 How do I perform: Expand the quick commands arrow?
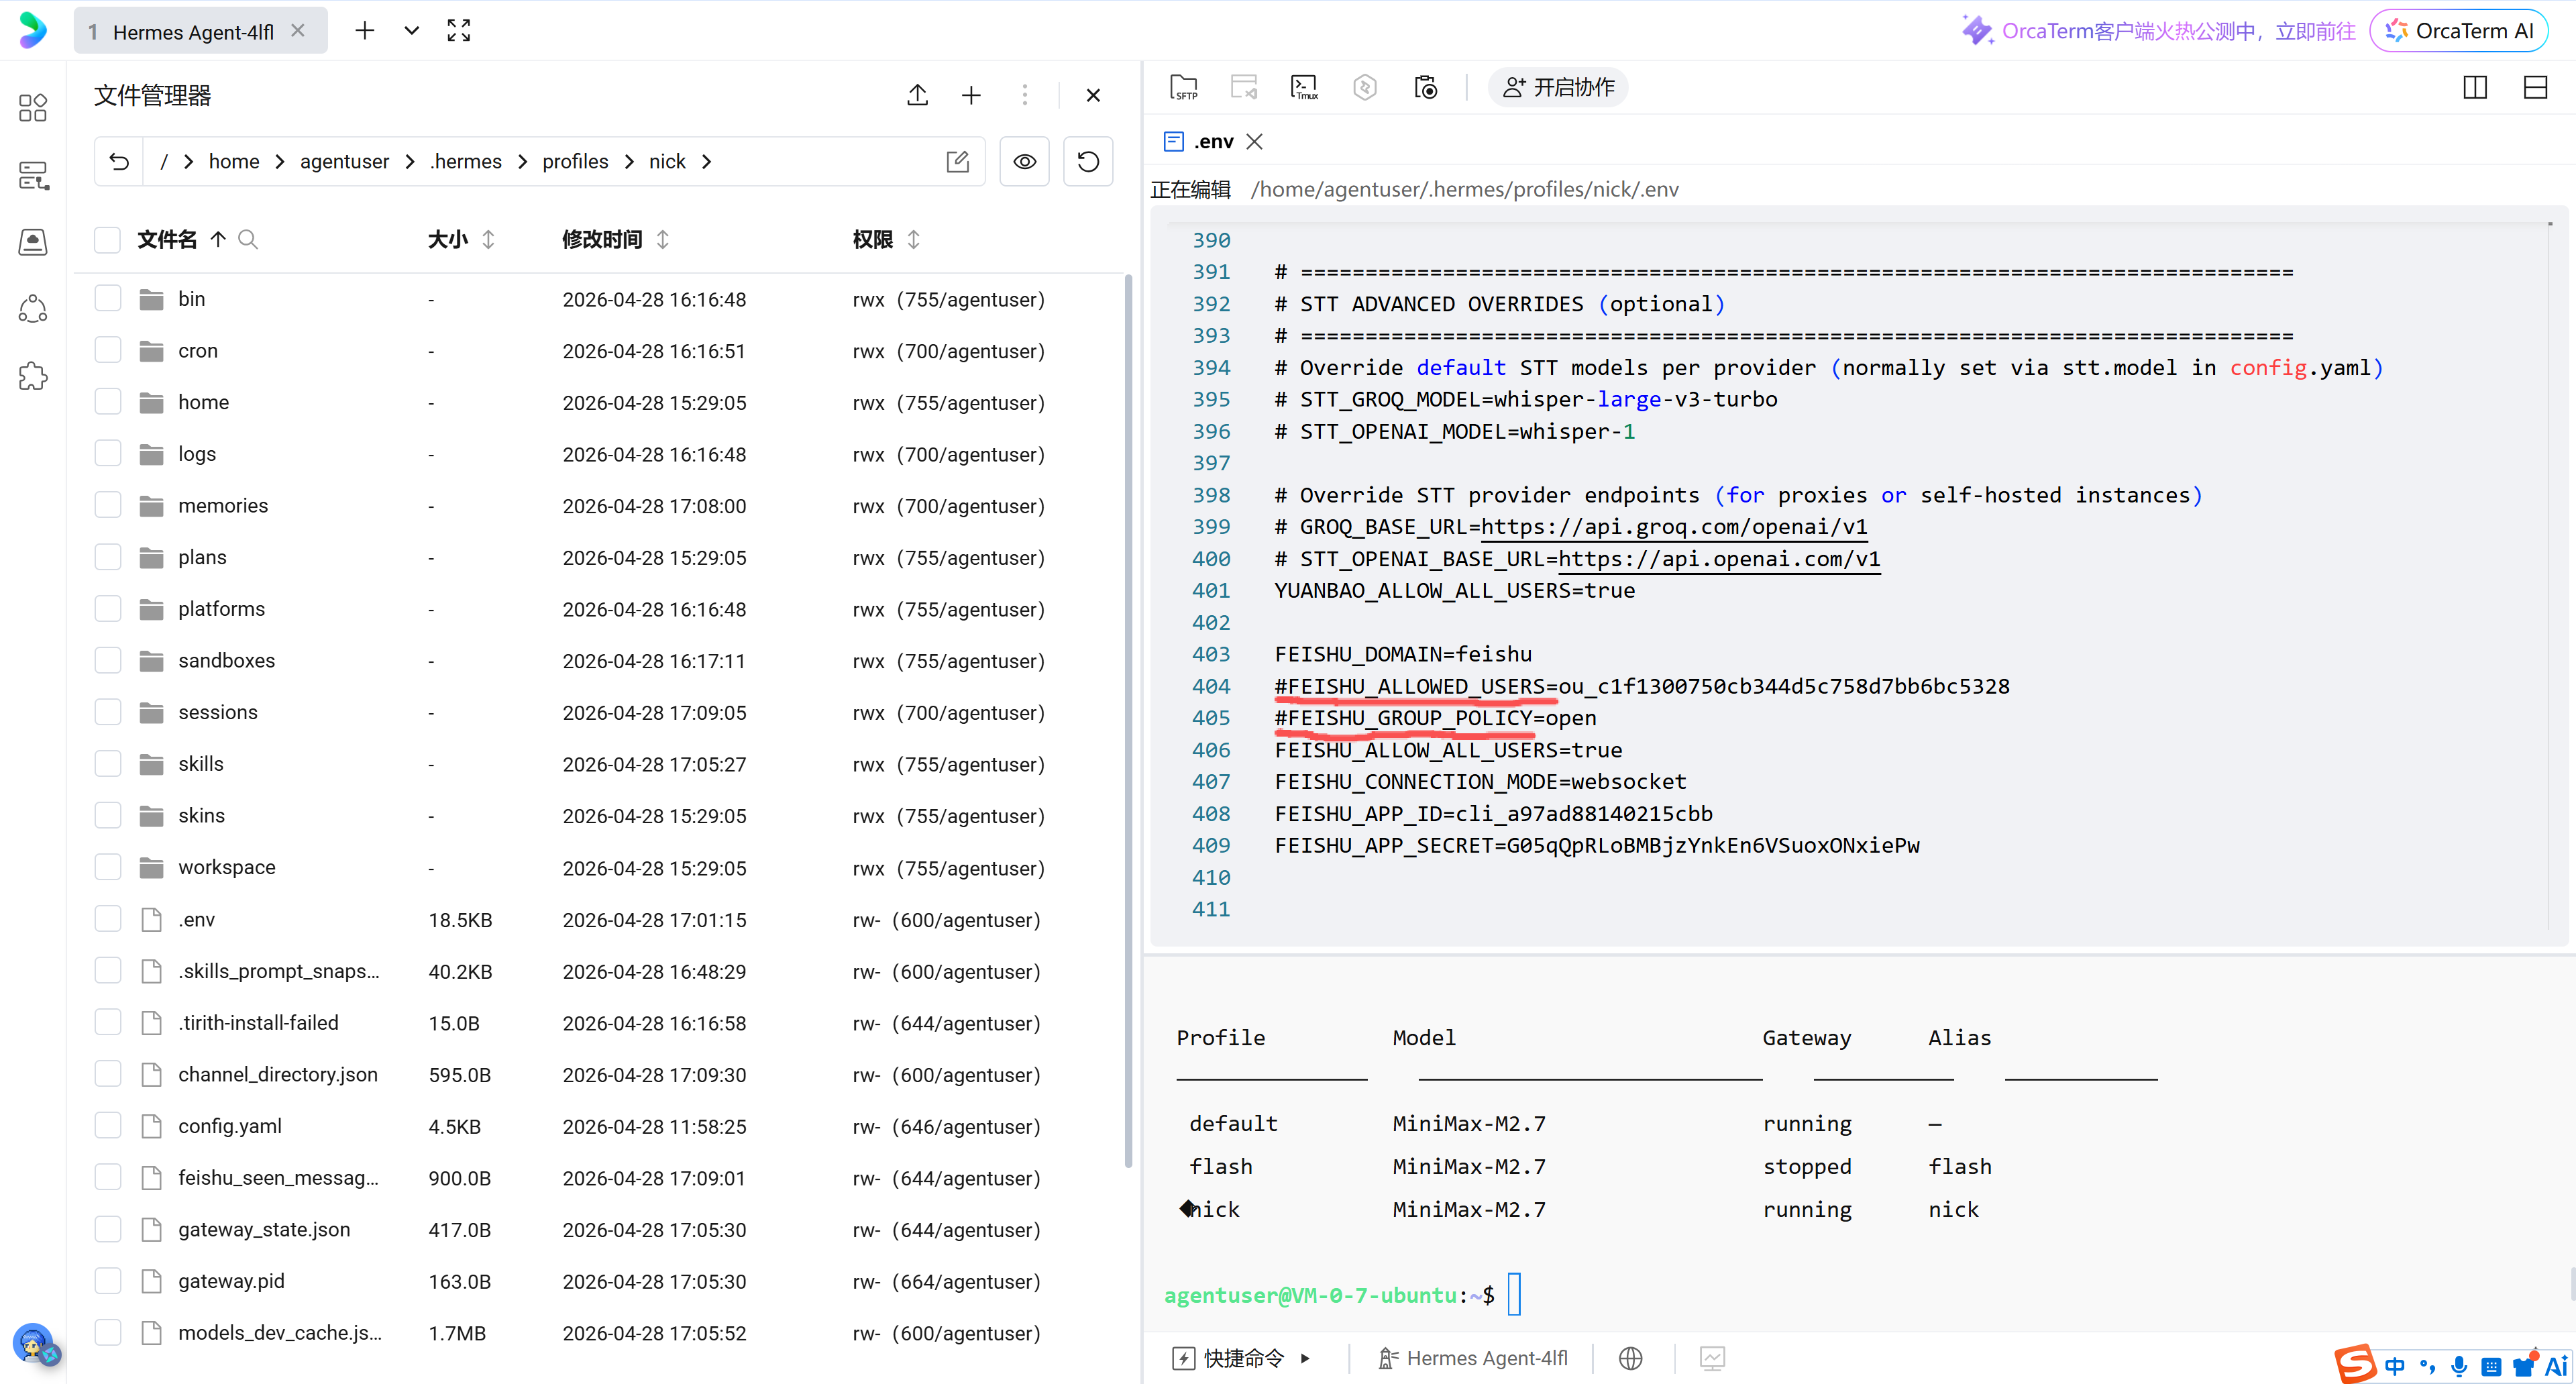(1305, 1358)
